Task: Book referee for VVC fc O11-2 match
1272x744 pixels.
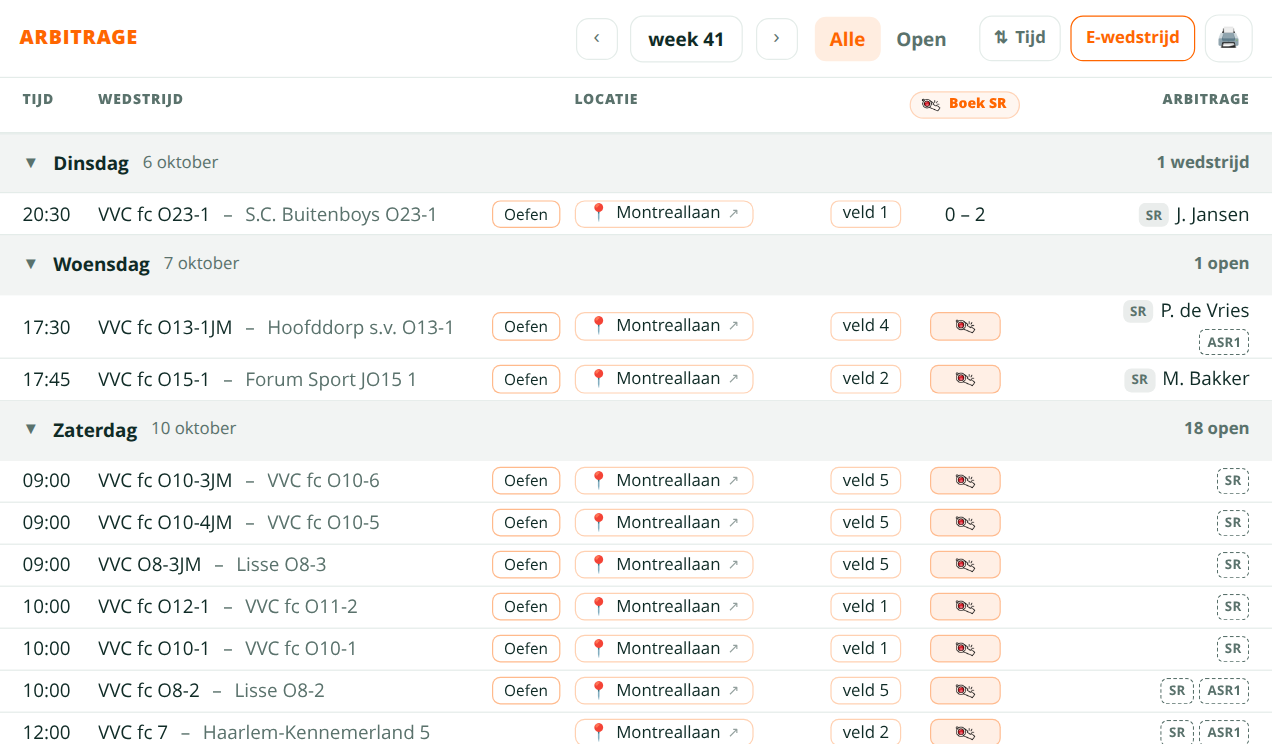Action: 965,606
